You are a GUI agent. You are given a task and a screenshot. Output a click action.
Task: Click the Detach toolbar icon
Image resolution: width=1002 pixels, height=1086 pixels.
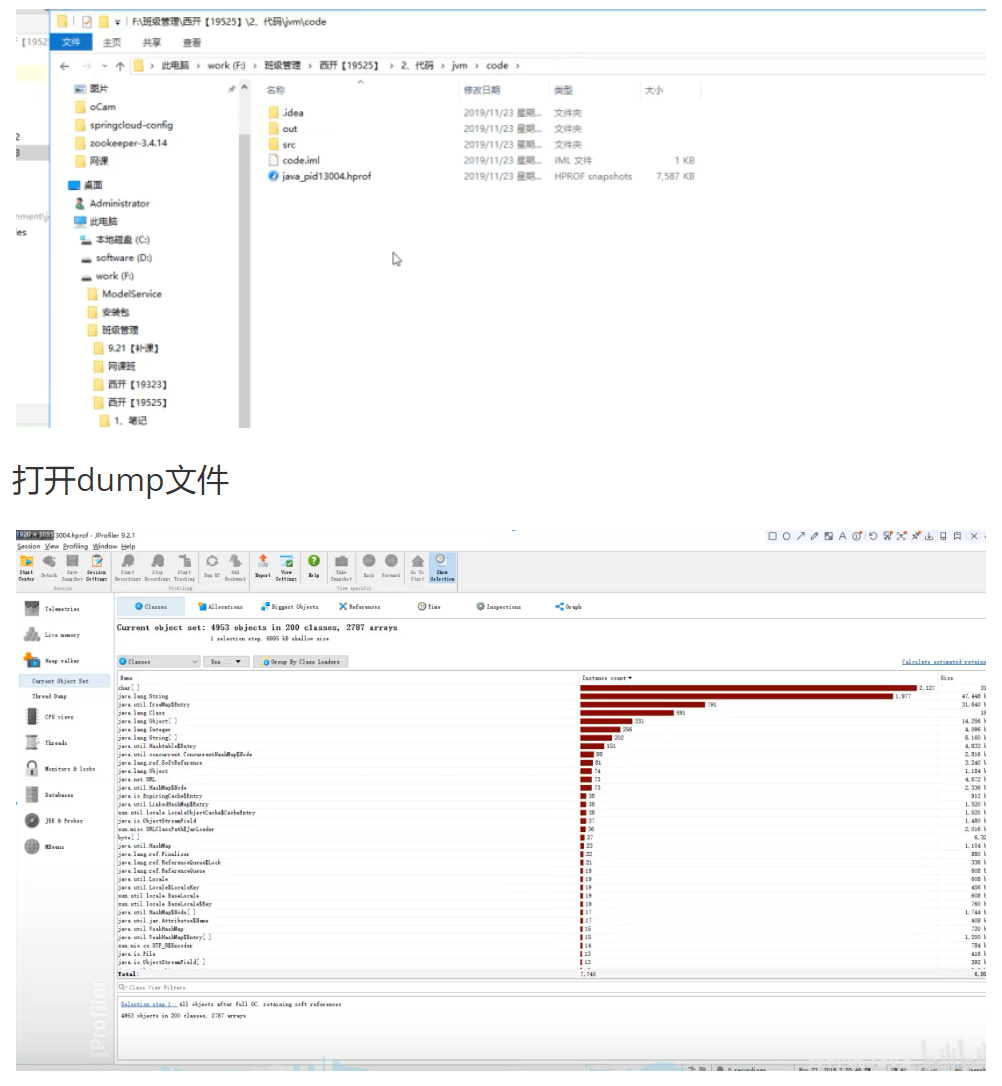49,567
